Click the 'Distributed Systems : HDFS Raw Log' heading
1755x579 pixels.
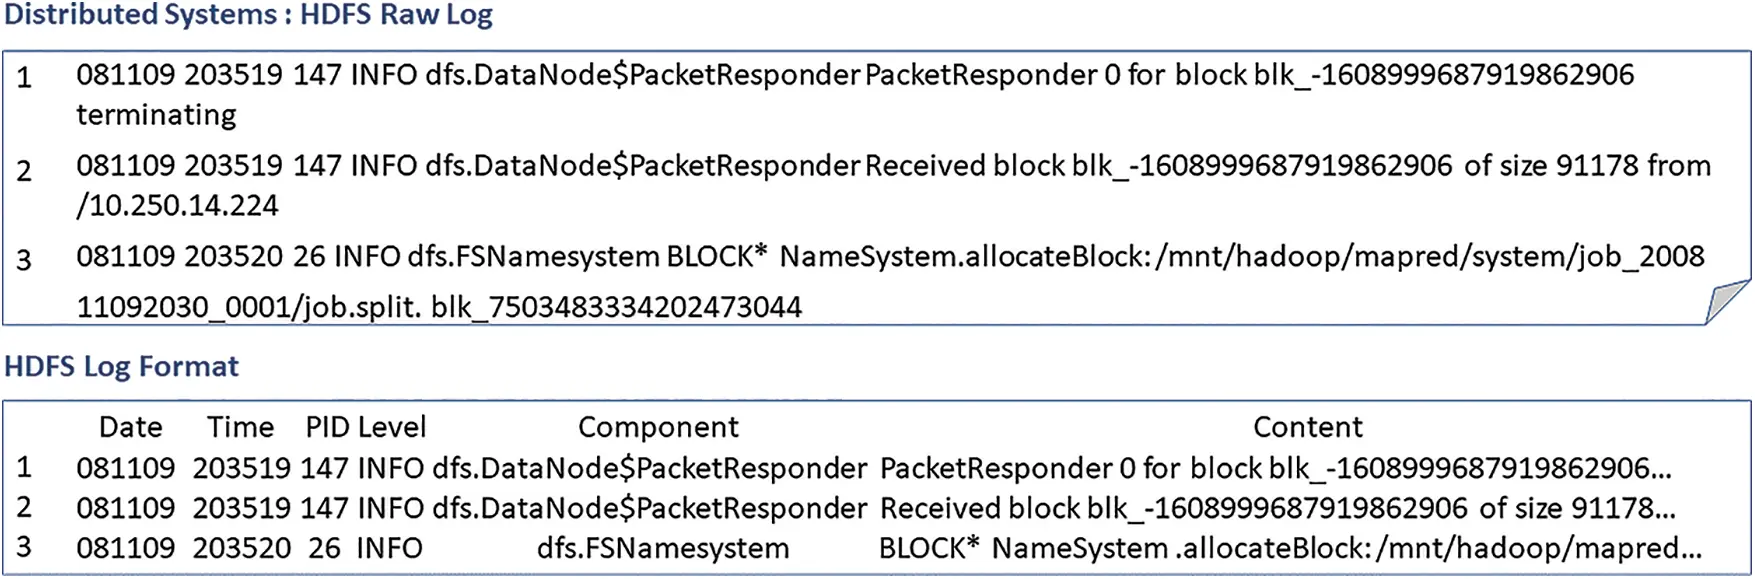click(248, 16)
